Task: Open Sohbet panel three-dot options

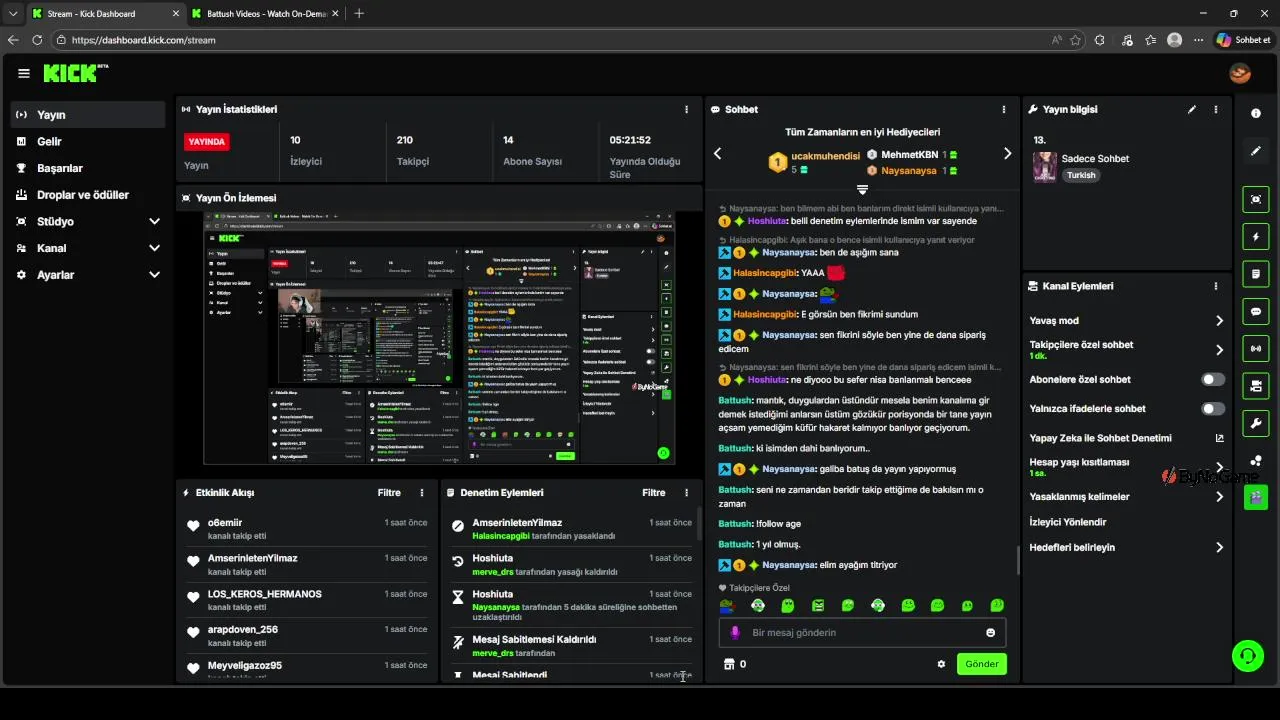Action: point(1004,109)
